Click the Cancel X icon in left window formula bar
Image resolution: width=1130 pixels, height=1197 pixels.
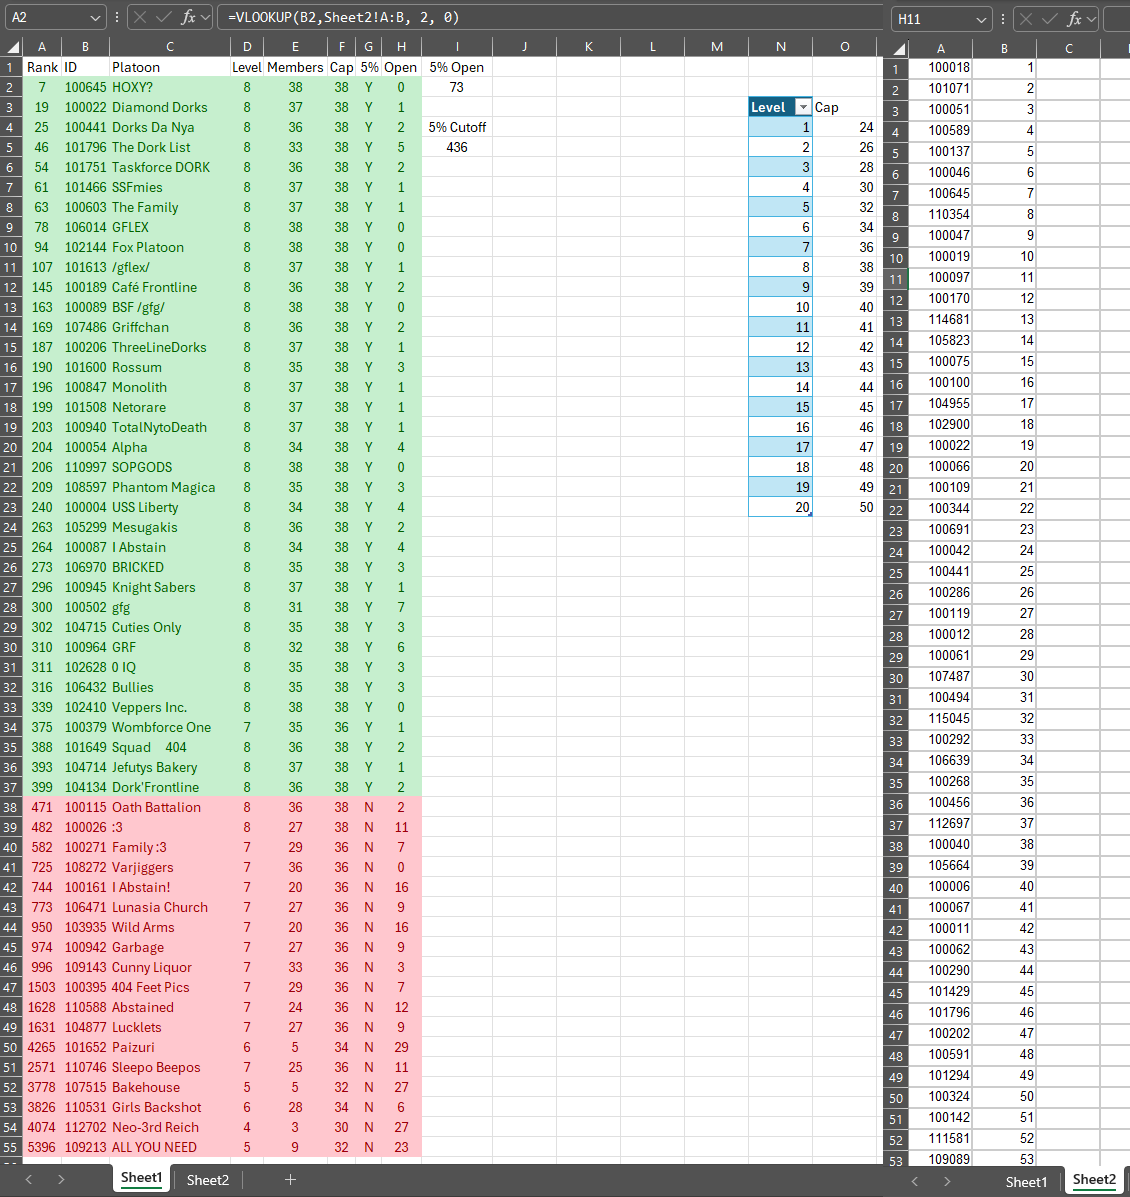(140, 17)
